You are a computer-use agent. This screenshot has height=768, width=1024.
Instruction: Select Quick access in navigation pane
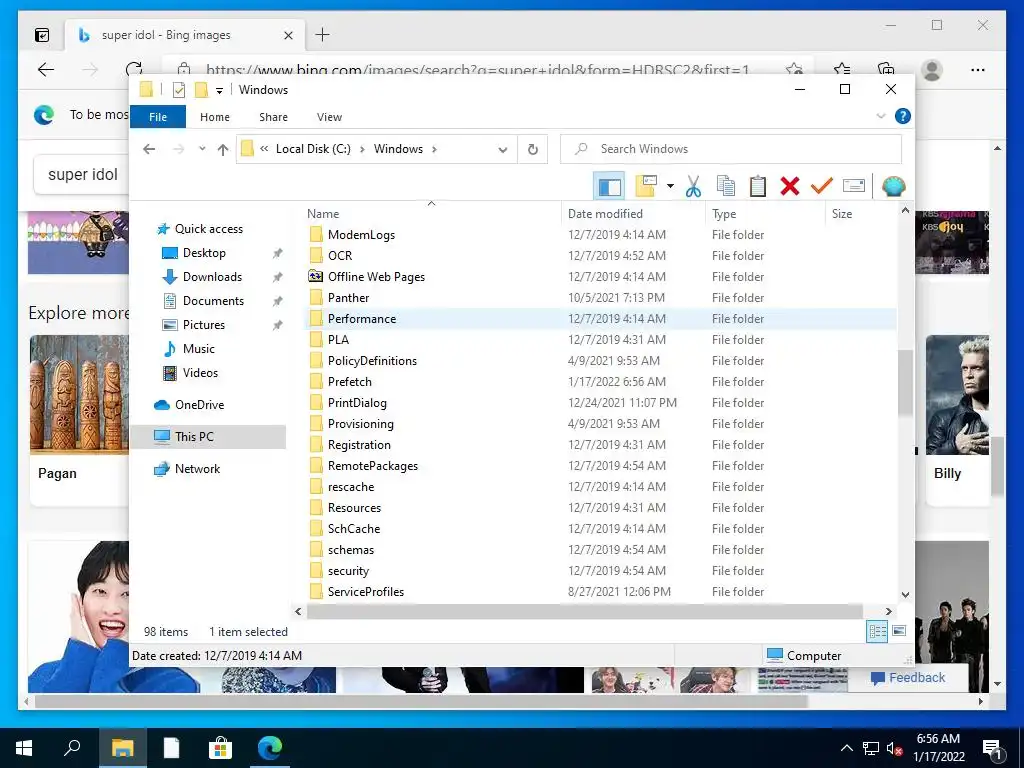[208, 229]
